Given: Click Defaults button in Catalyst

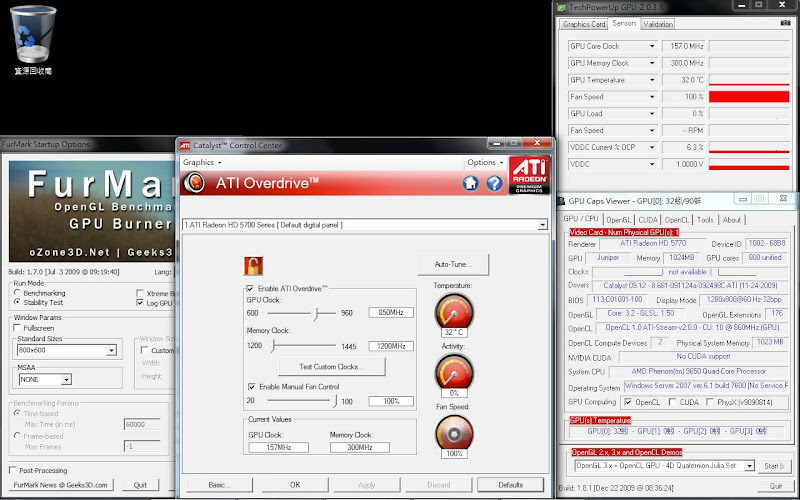Looking at the screenshot, I should (x=511, y=485).
